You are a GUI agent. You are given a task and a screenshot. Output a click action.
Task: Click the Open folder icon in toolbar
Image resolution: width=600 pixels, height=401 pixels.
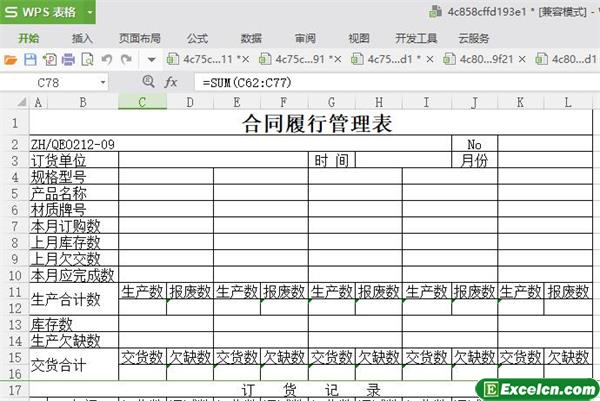(x=11, y=60)
